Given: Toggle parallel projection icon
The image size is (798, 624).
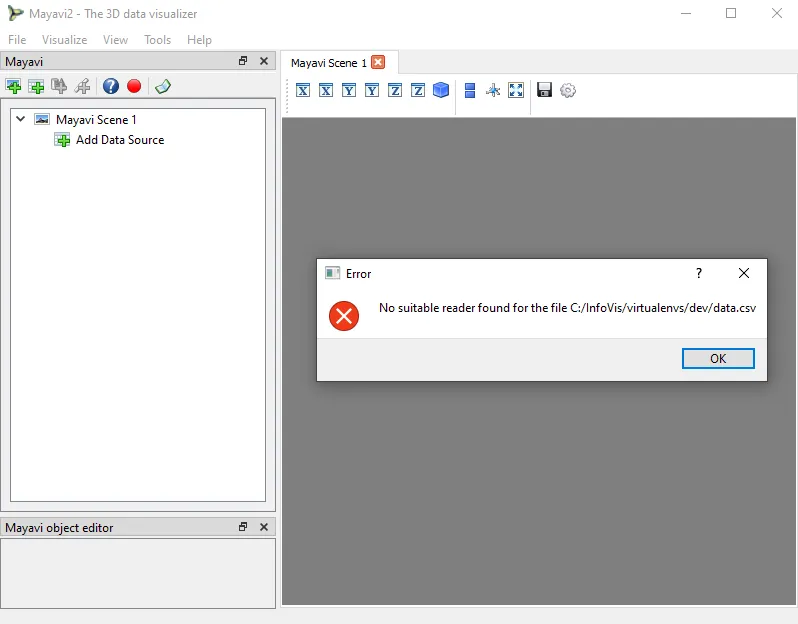Looking at the screenshot, I should (470, 90).
